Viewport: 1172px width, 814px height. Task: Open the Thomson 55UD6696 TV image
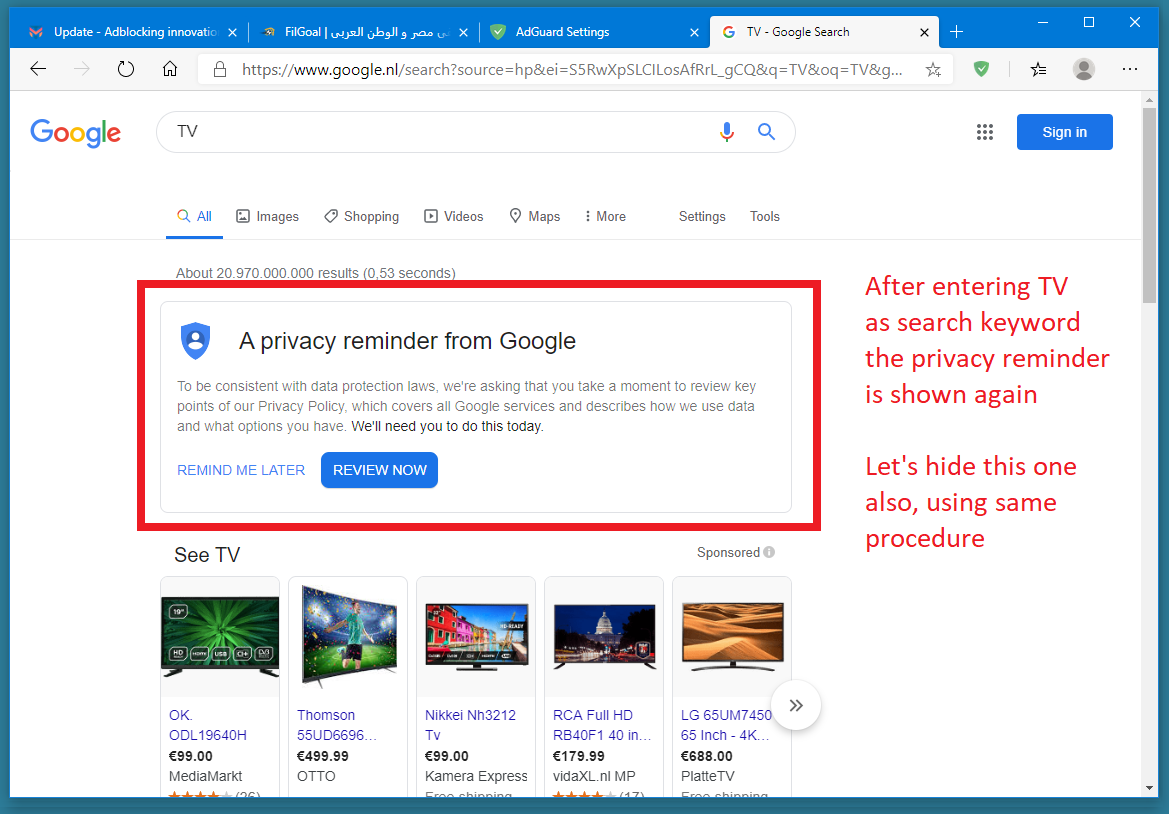click(x=348, y=637)
